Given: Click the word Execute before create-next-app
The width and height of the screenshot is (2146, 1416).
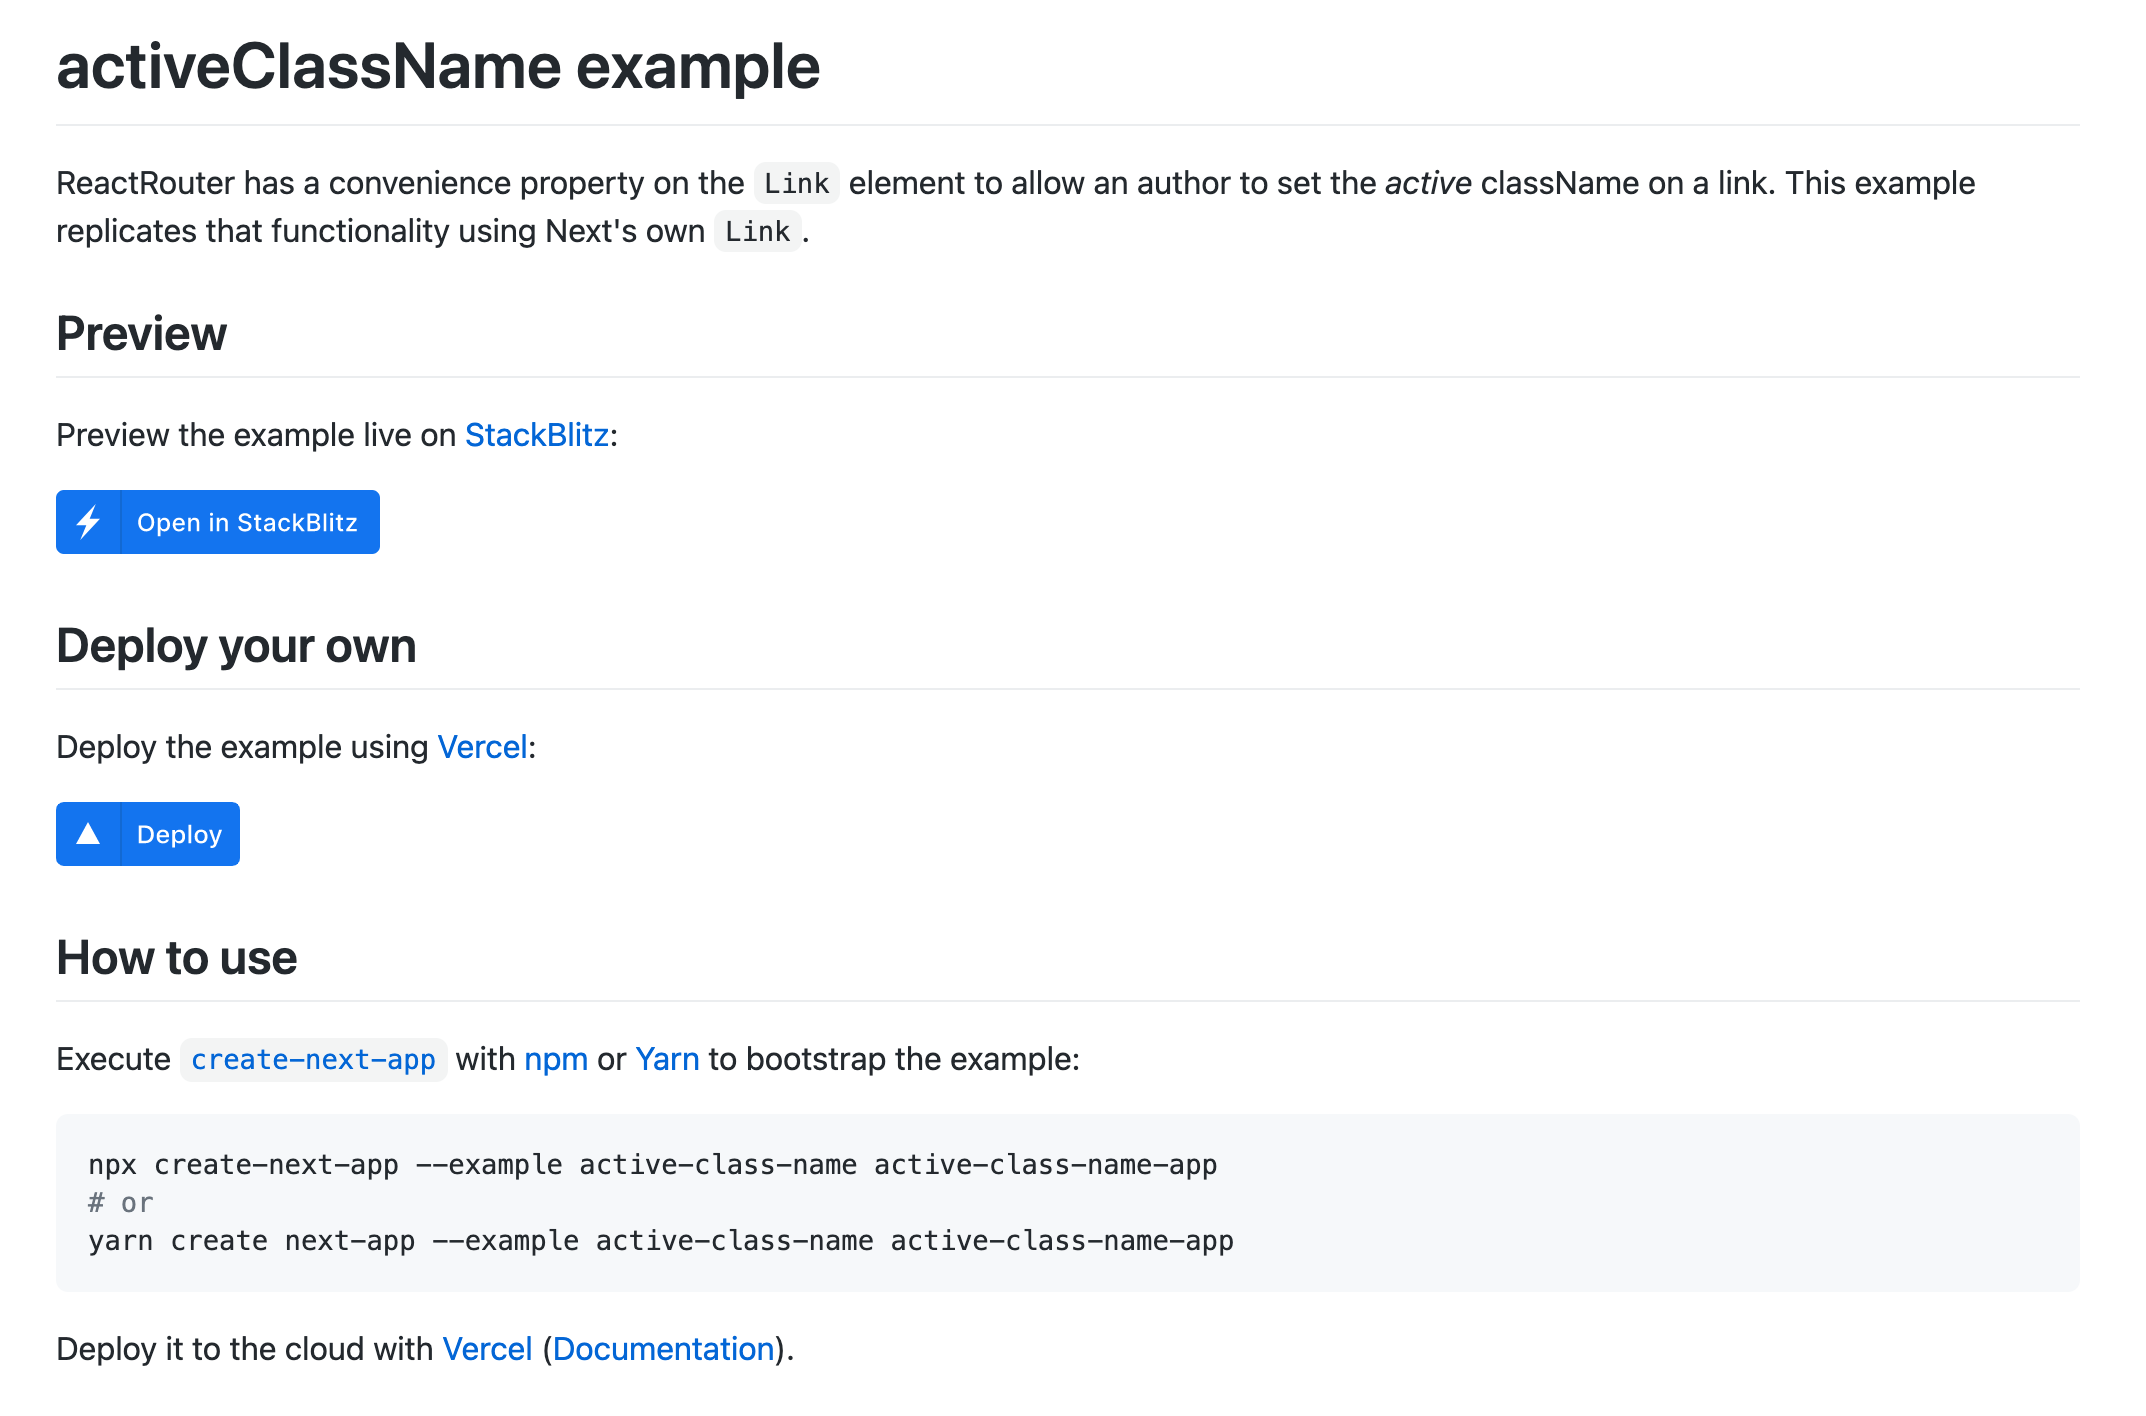Looking at the screenshot, I should (113, 1059).
